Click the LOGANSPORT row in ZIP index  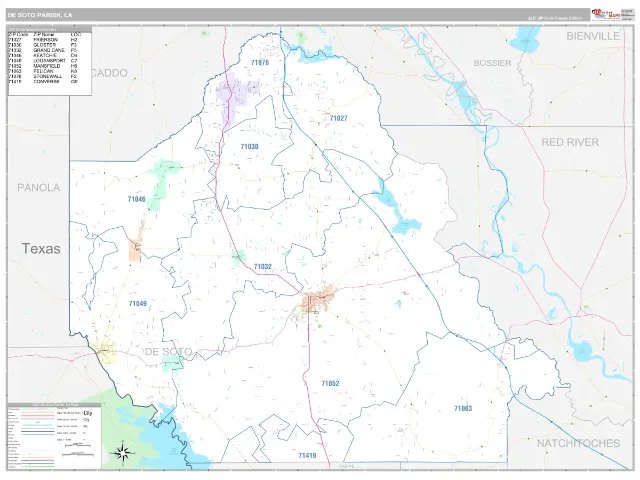pyautogui.click(x=44, y=61)
